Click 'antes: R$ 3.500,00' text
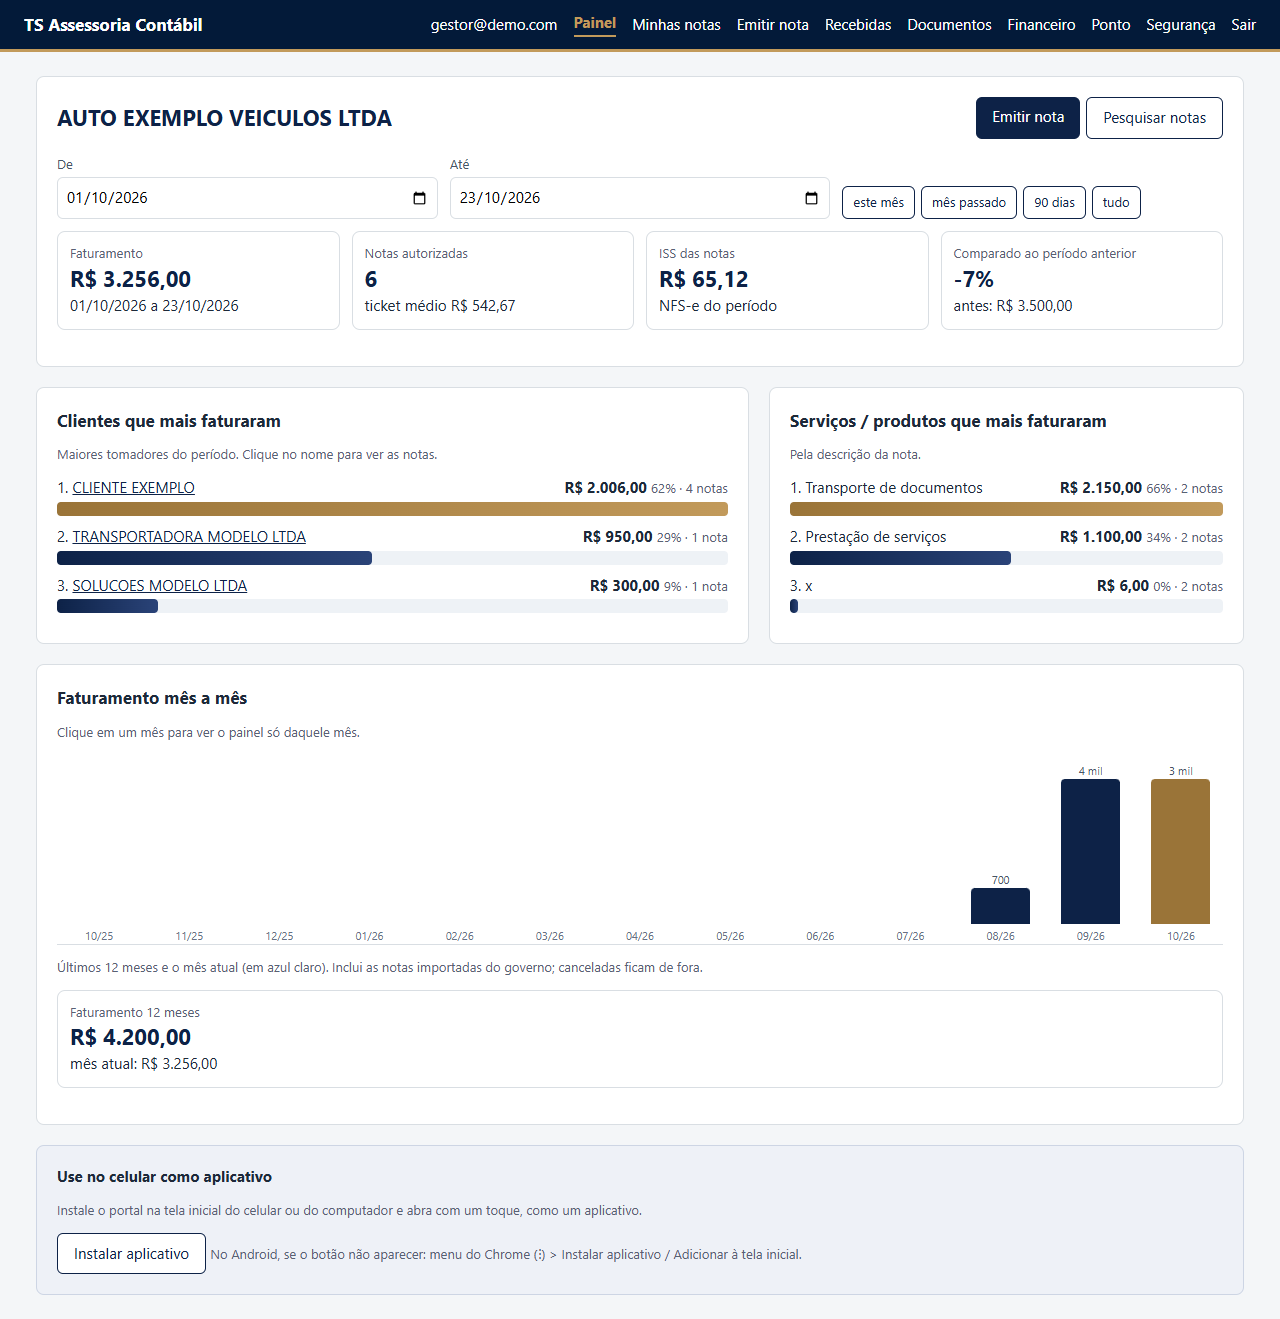This screenshot has height=1319, width=1280. click(1013, 306)
